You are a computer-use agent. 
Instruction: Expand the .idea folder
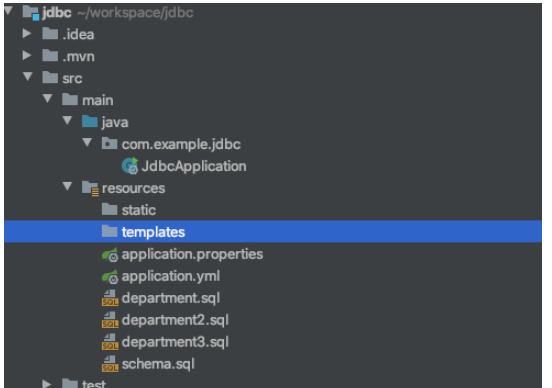(27, 33)
